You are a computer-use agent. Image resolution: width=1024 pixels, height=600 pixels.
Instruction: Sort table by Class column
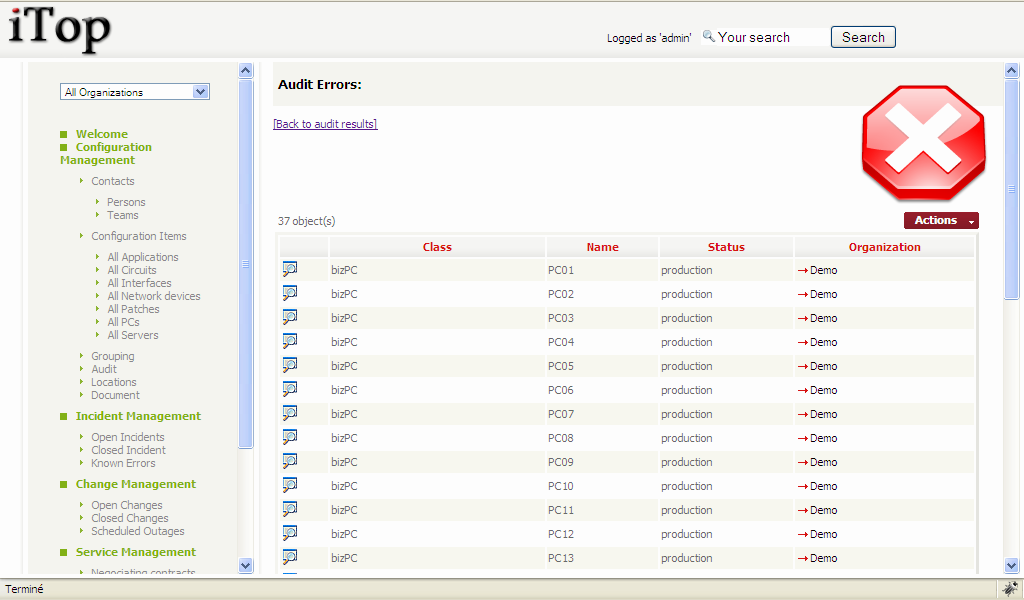click(437, 247)
